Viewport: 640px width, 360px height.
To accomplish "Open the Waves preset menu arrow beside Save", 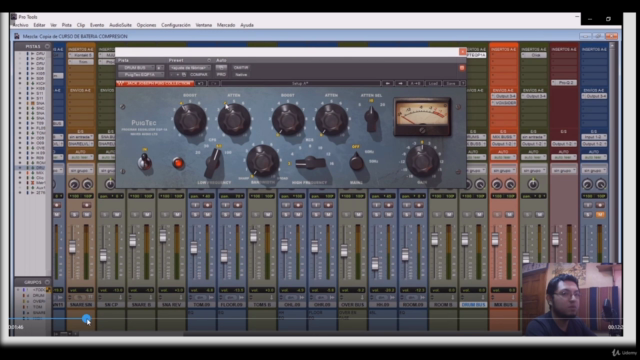I will pos(463,83).
